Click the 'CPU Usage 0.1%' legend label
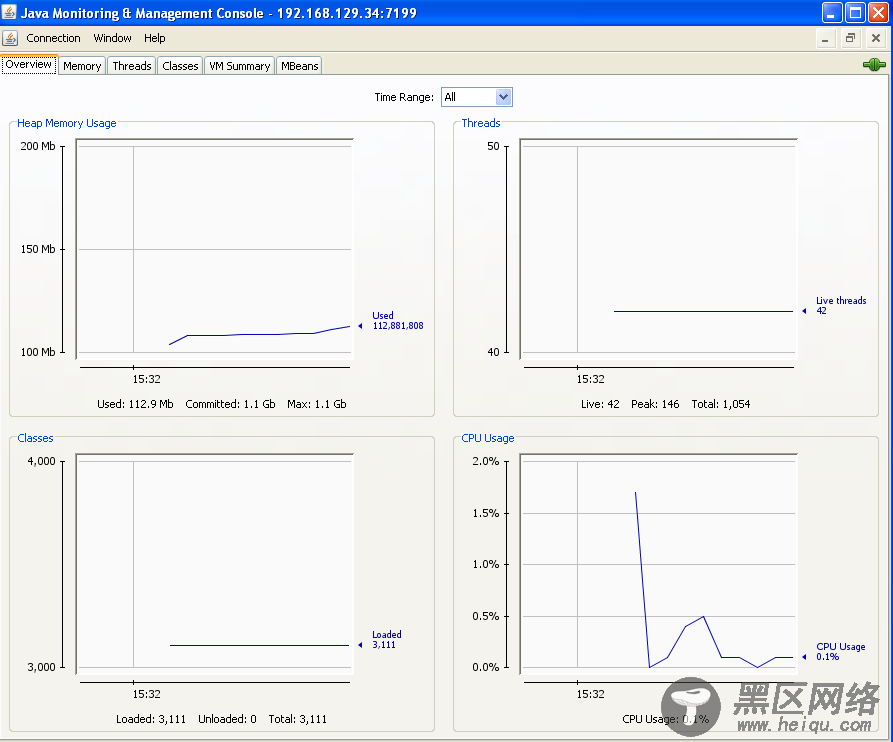Screen dimensions: 893x742 tap(841, 651)
